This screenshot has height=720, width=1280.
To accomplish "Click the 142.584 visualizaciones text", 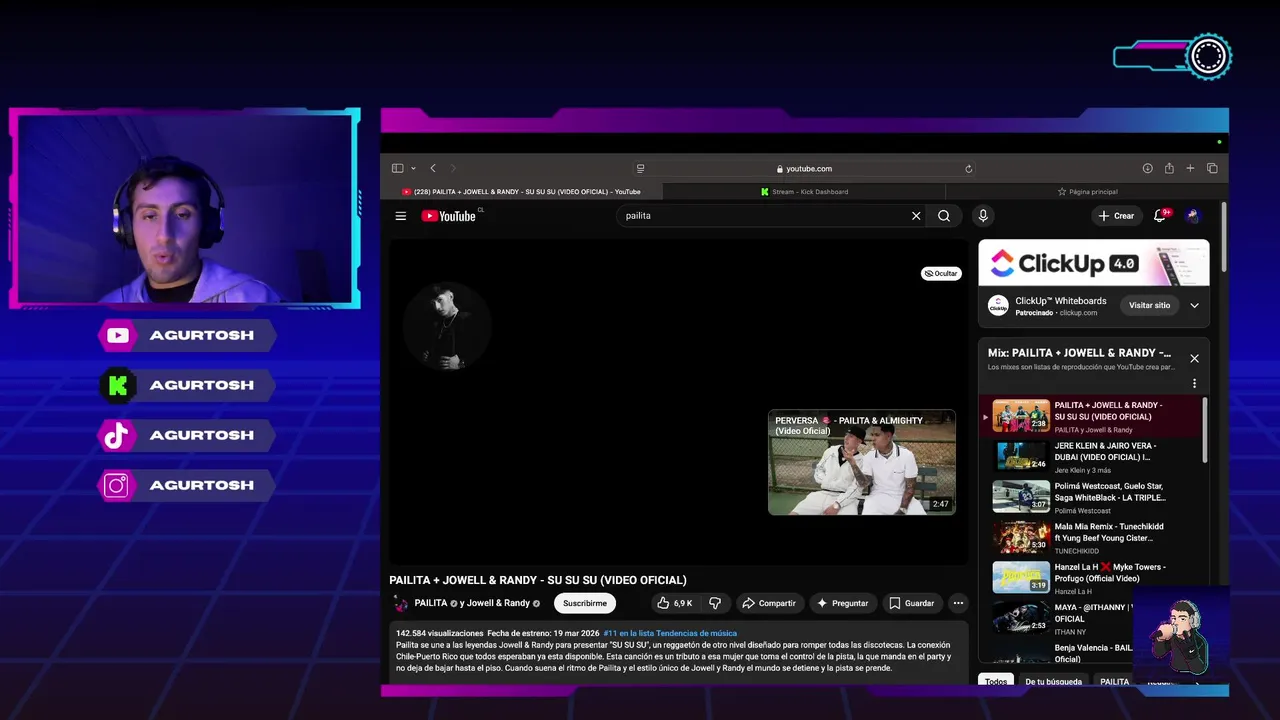I will (x=439, y=633).
